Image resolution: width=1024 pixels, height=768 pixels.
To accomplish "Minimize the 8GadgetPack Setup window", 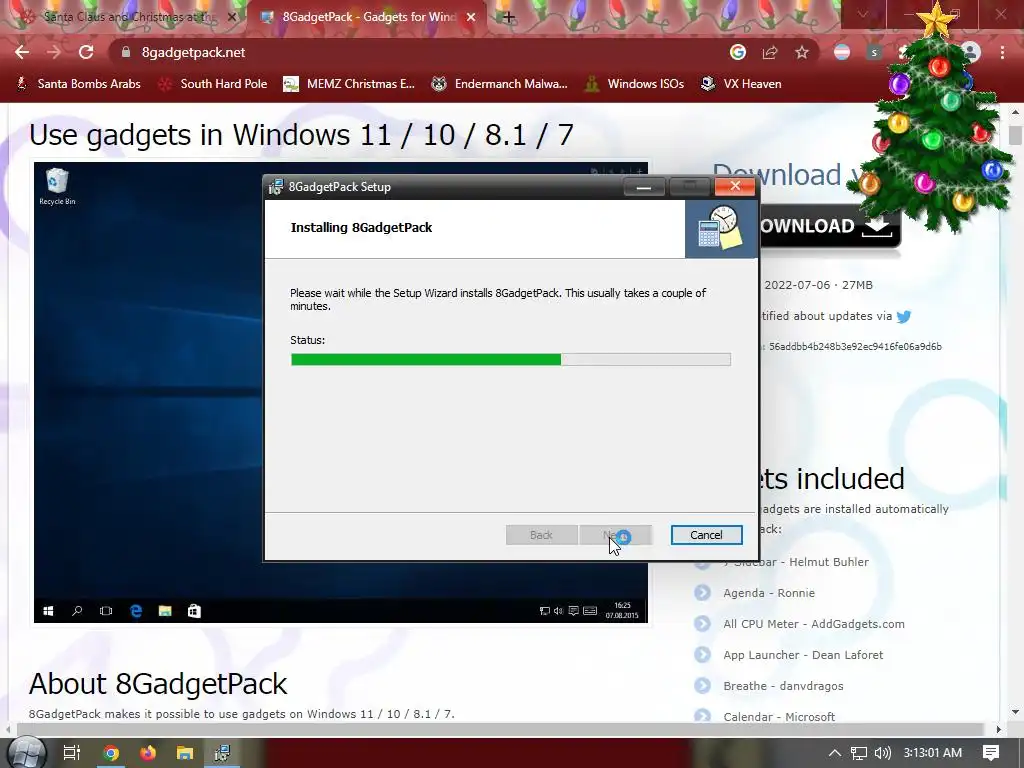I will tap(644, 187).
